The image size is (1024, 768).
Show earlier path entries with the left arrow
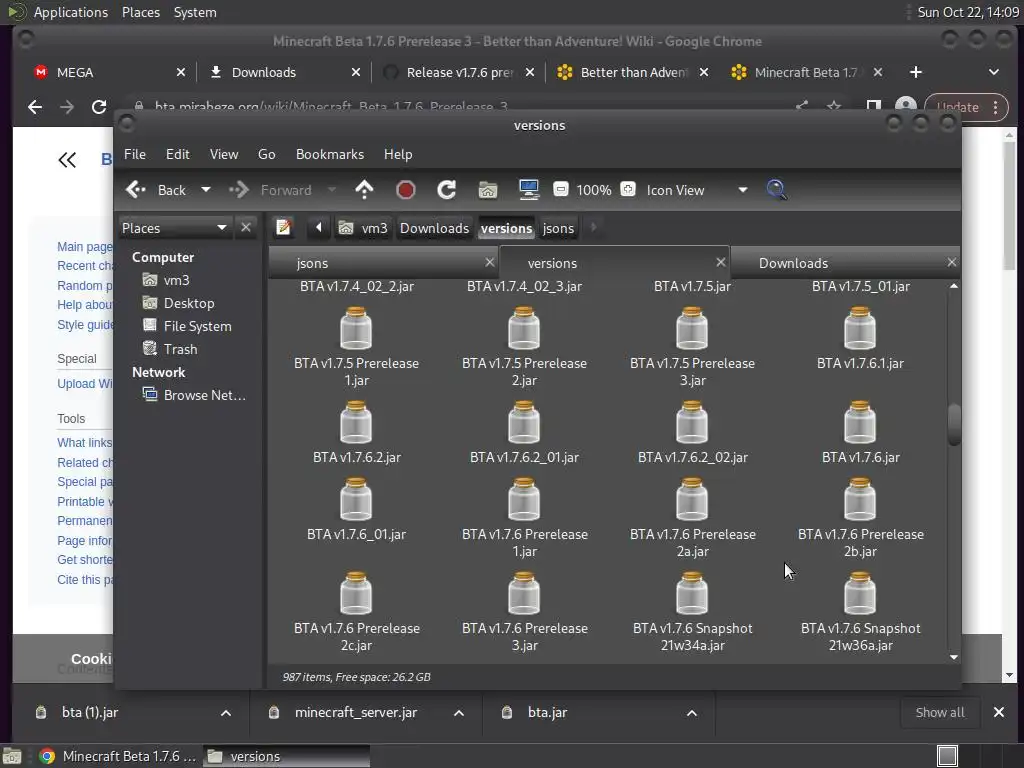click(x=318, y=227)
